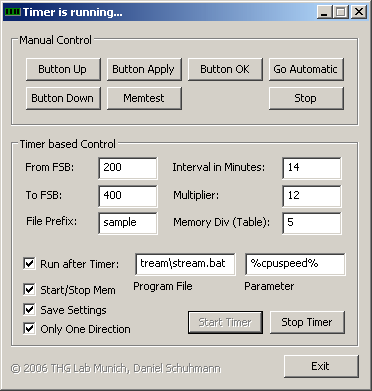
Task: Click the Multiplier: label
Action: click(196, 195)
